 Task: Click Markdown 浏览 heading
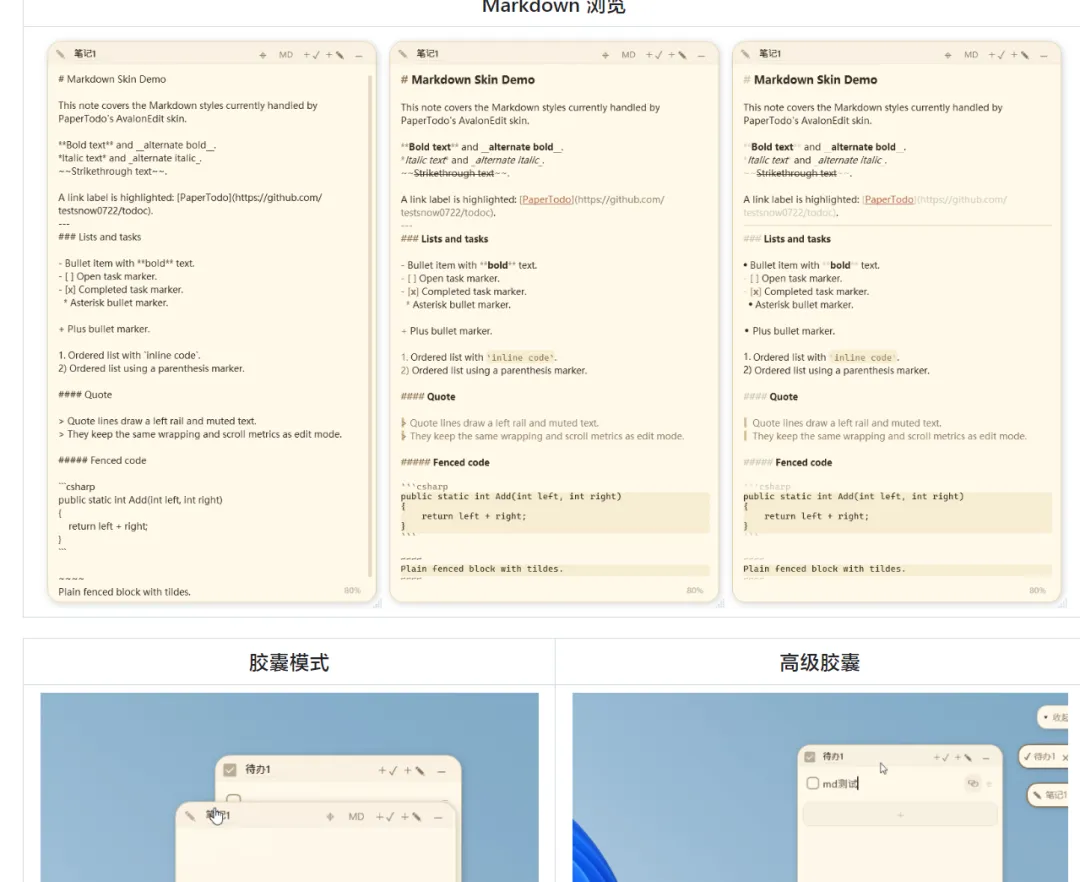pyautogui.click(x=554, y=7)
